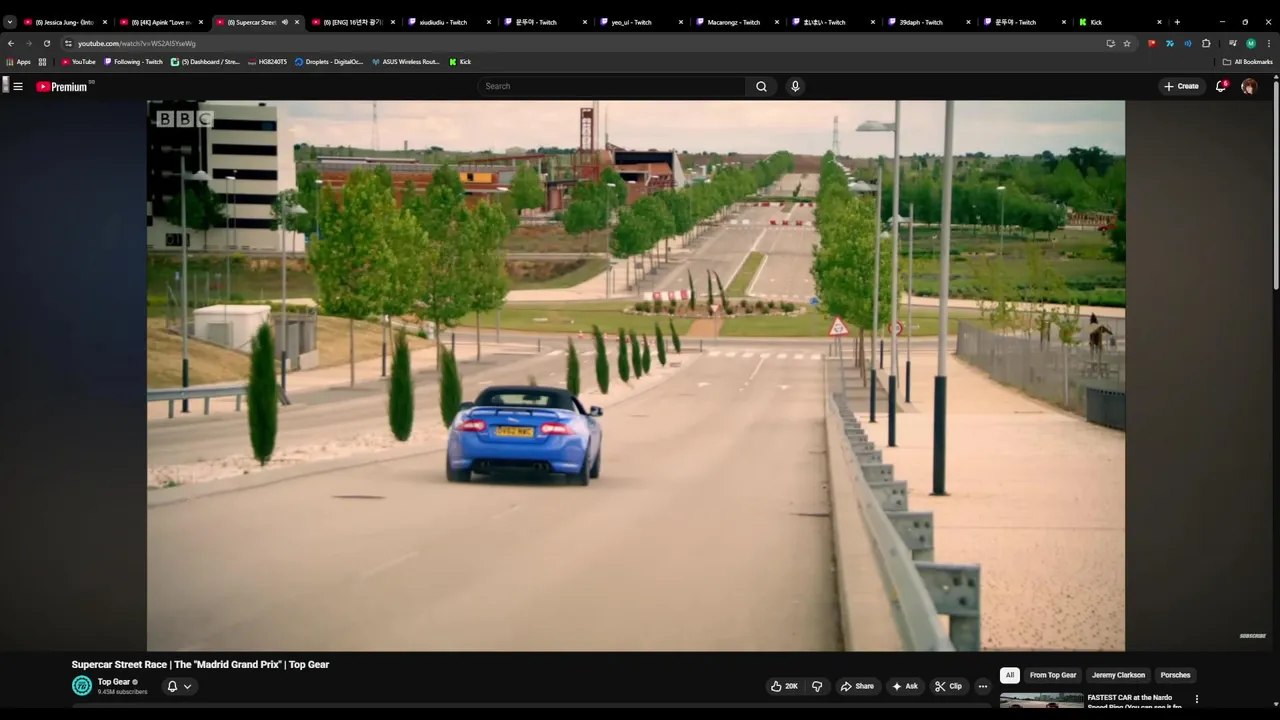
Task: Focus the YouTube search box
Action: click(x=612, y=86)
